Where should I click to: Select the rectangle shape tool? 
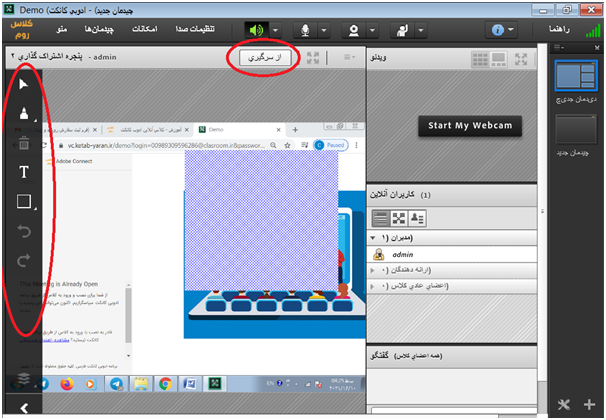coord(24,201)
